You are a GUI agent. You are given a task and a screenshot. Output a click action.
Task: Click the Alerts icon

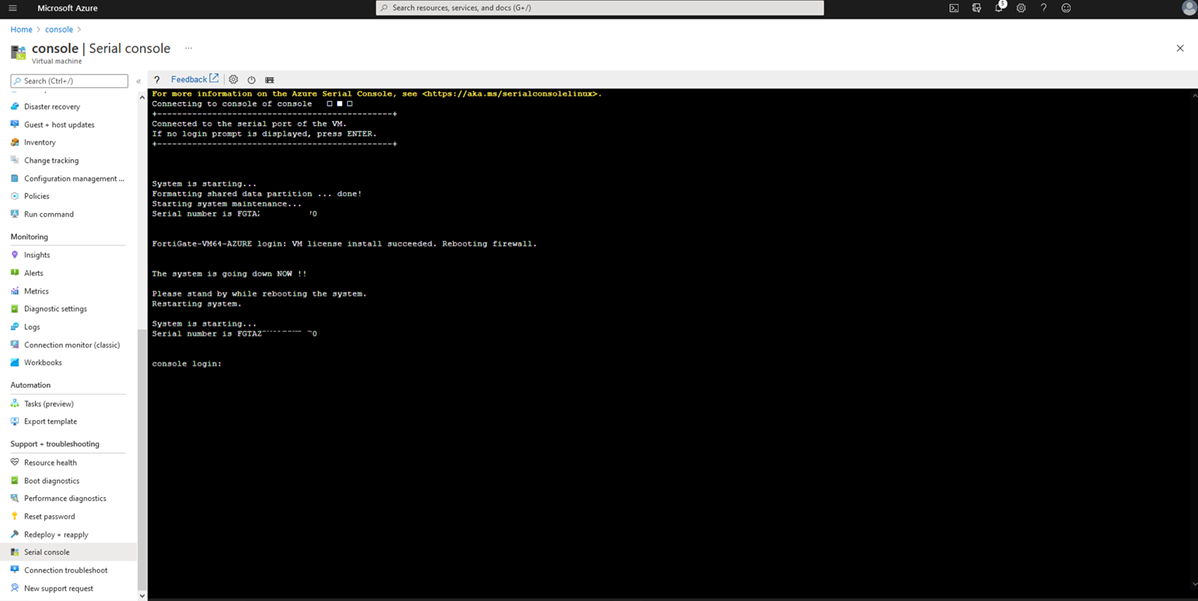[x=15, y=273]
